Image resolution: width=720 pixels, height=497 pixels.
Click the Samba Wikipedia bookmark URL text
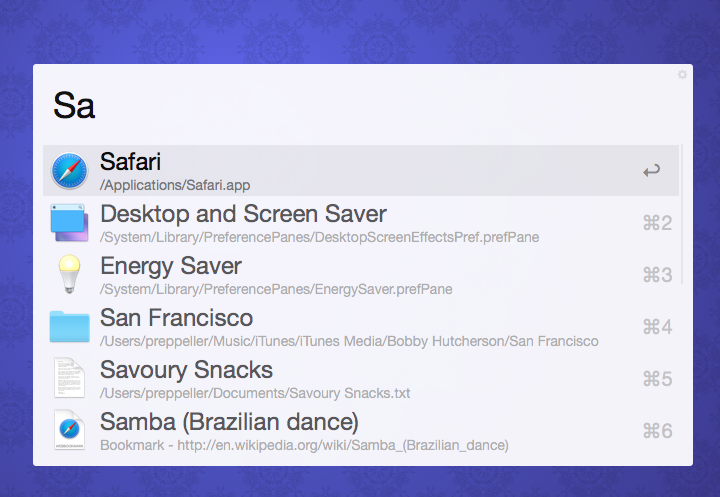tap(304, 445)
